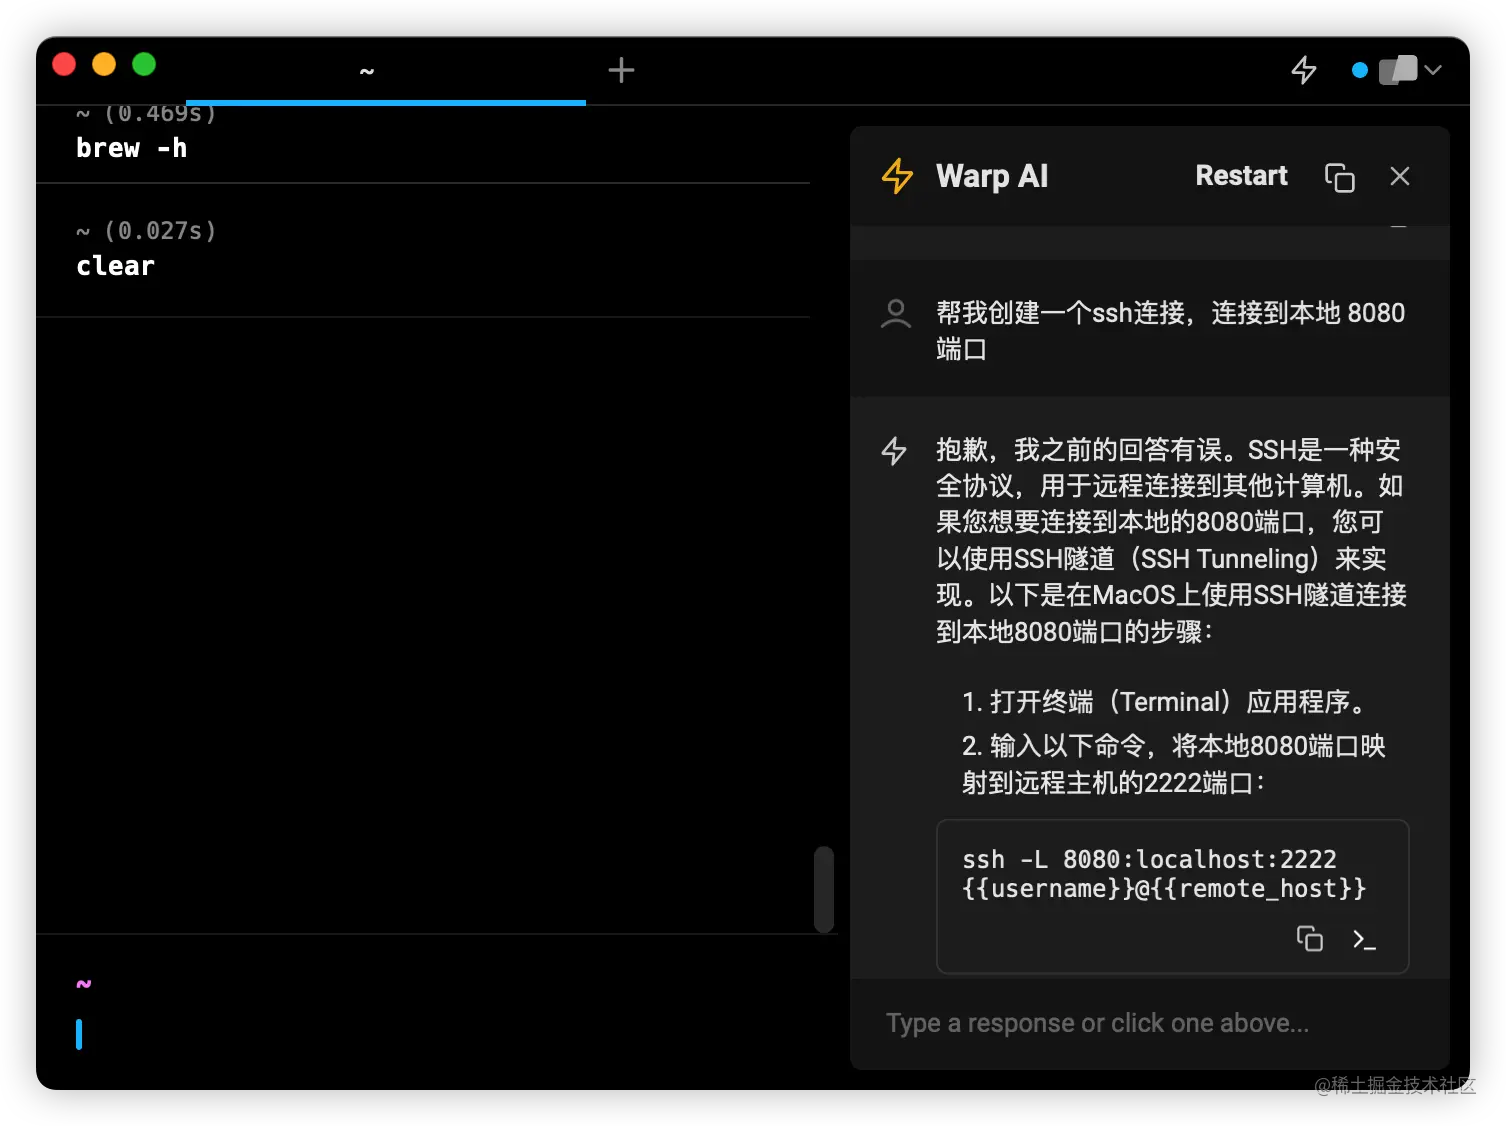Image resolution: width=1506 pixels, height=1126 pixels.
Task: Focus the "Type a response" input field
Action: point(1150,1023)
